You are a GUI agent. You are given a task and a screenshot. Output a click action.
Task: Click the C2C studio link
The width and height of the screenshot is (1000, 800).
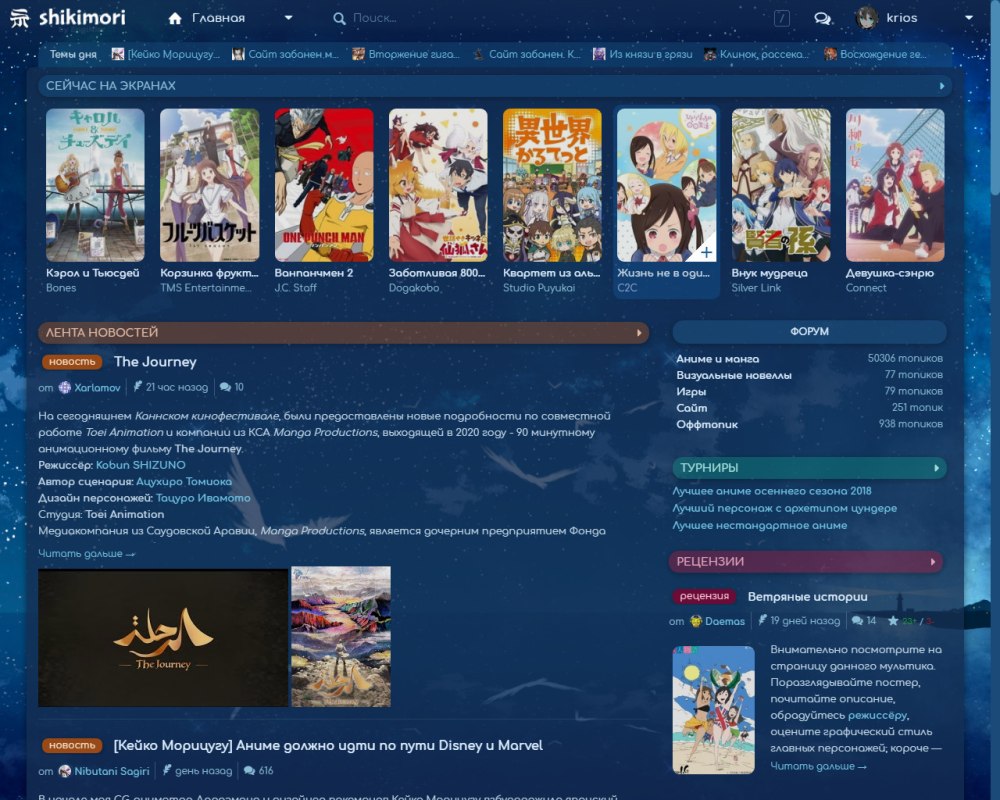627,288
